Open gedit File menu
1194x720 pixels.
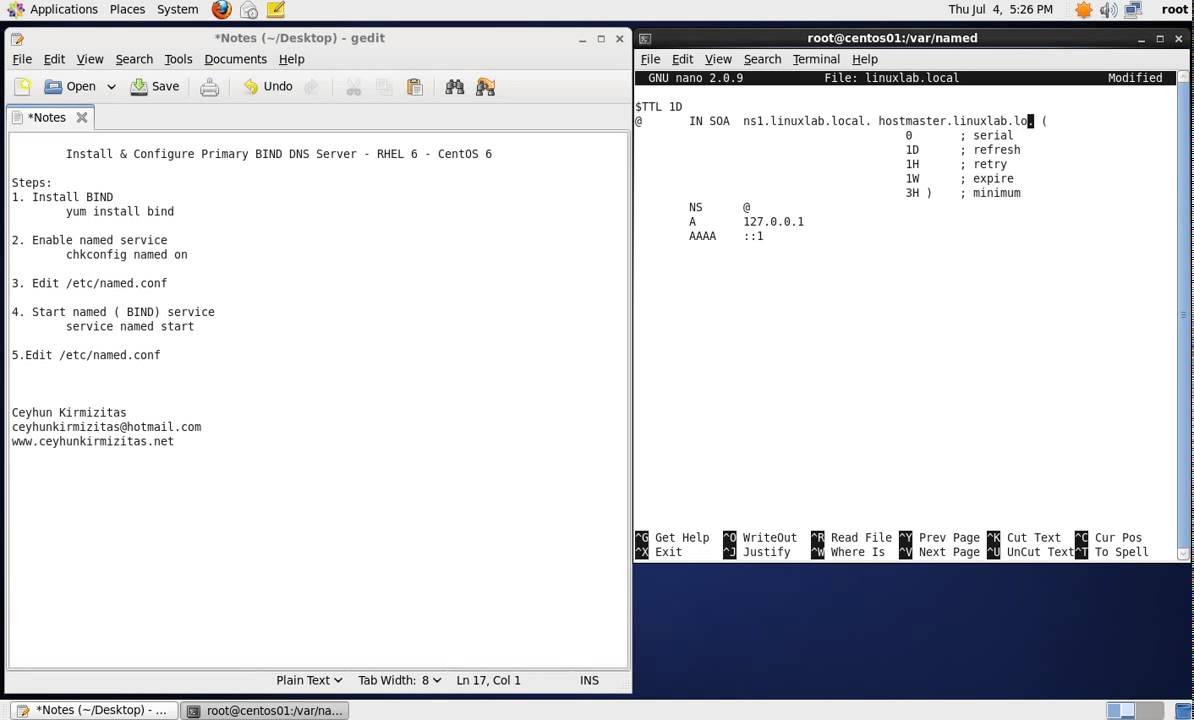click(x=22, y=59)
